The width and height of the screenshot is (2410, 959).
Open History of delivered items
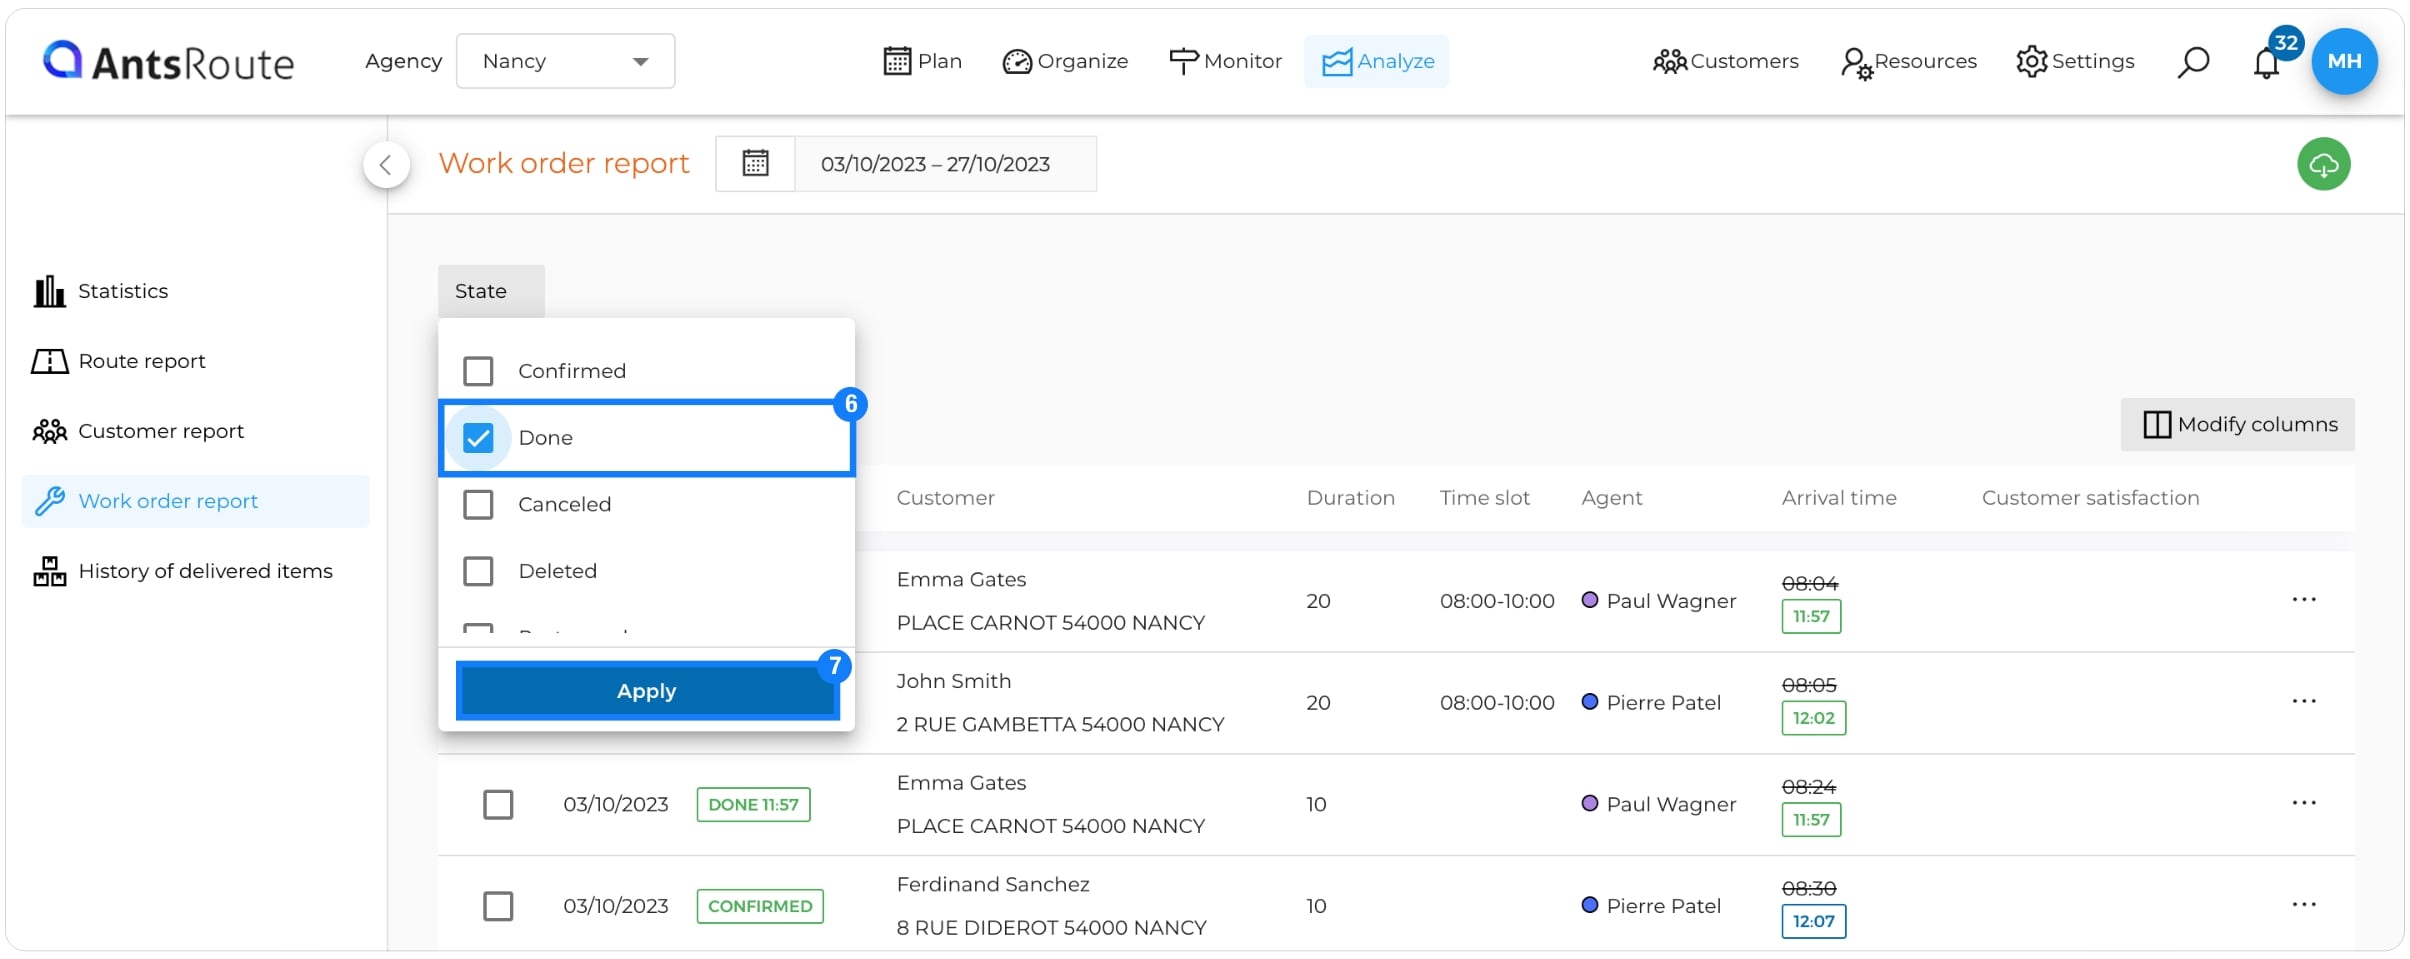[182, 571]
